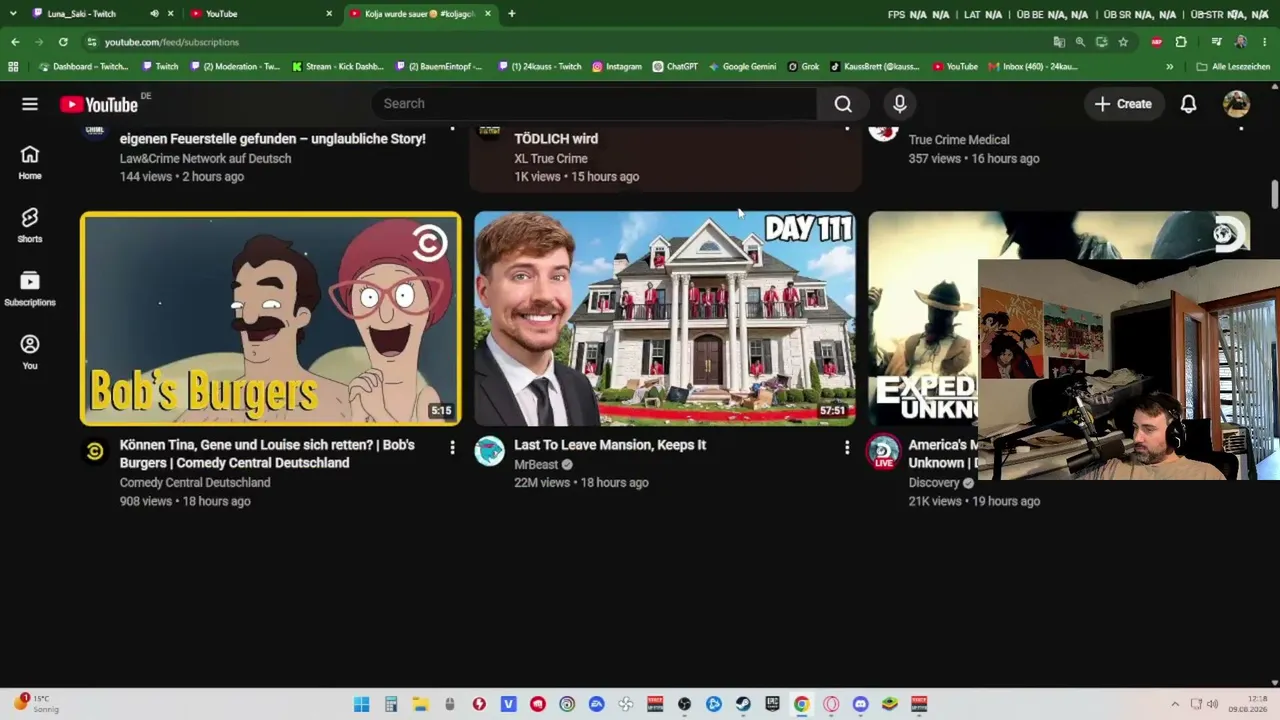Open Steam from the taskbar
The height and width of the screenshot is (720, 1280).
click(743, 704)
